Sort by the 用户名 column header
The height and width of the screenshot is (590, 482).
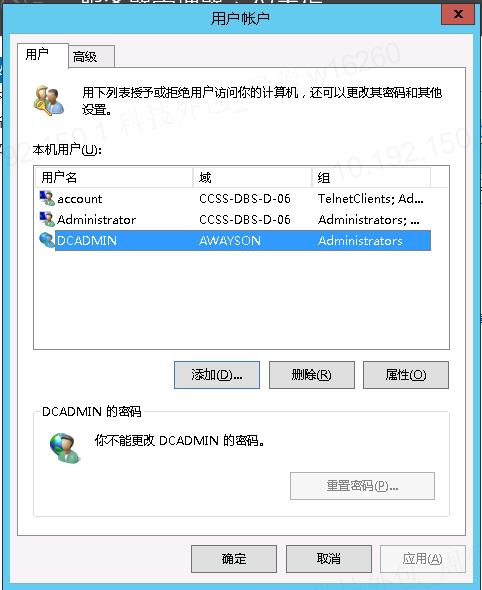[x=114, y=177]
